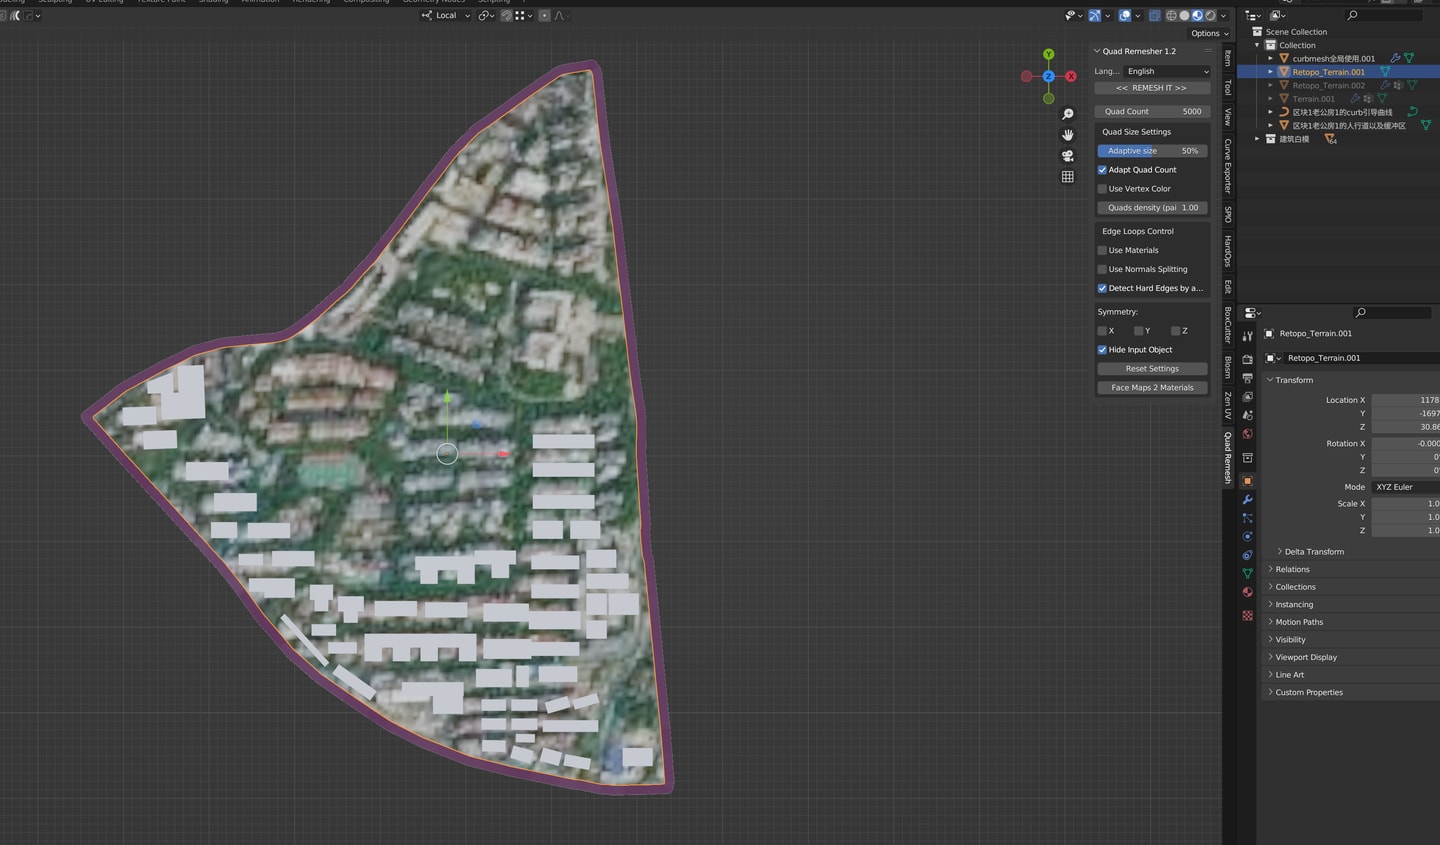Toggle proportional editing icon in header

(544, 15)
